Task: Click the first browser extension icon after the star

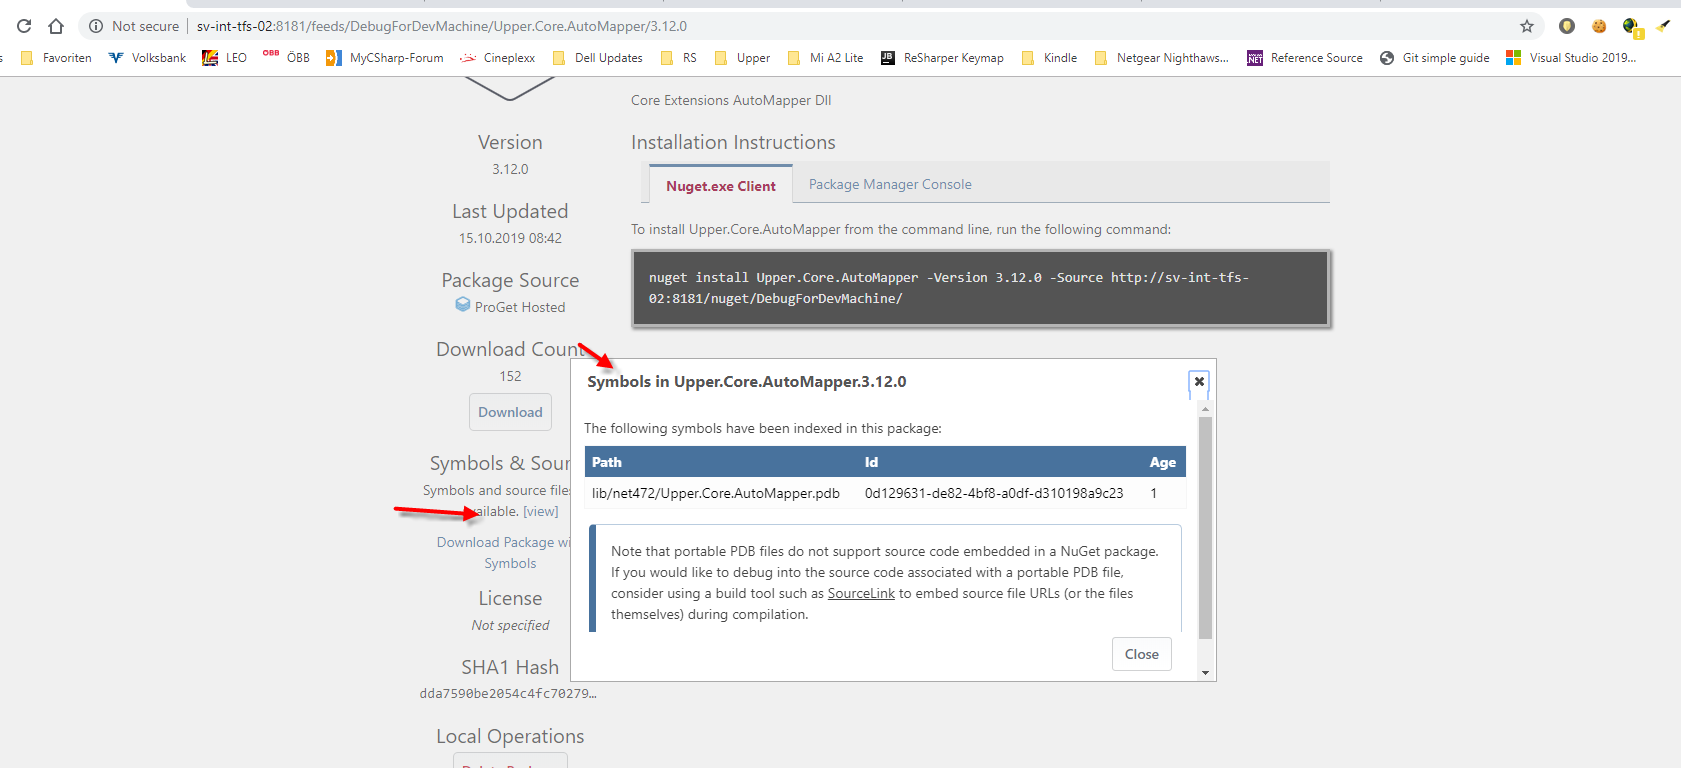Action: pos(1567,26)
